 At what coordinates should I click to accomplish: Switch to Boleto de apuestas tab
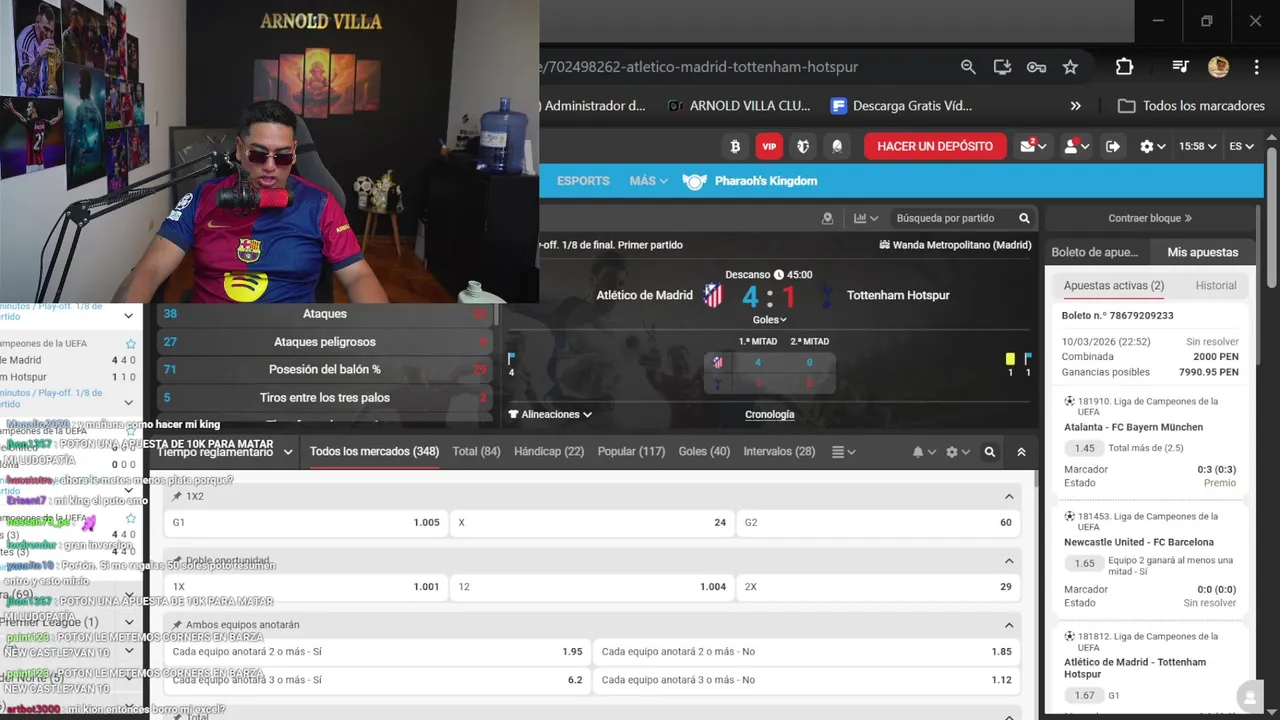(1094, 252)
